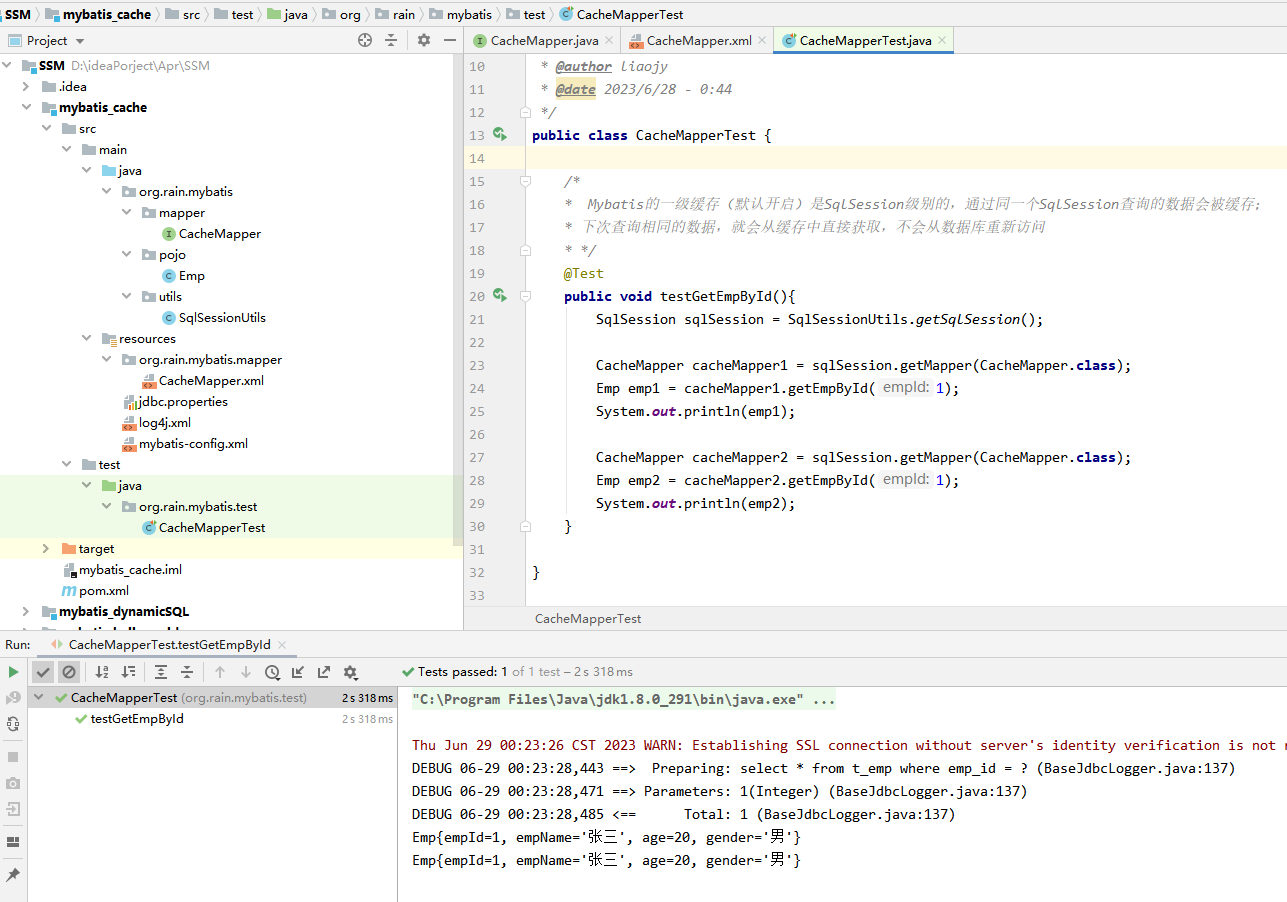Click Collapse All icon in Project panel header

(x=391, y=40)
